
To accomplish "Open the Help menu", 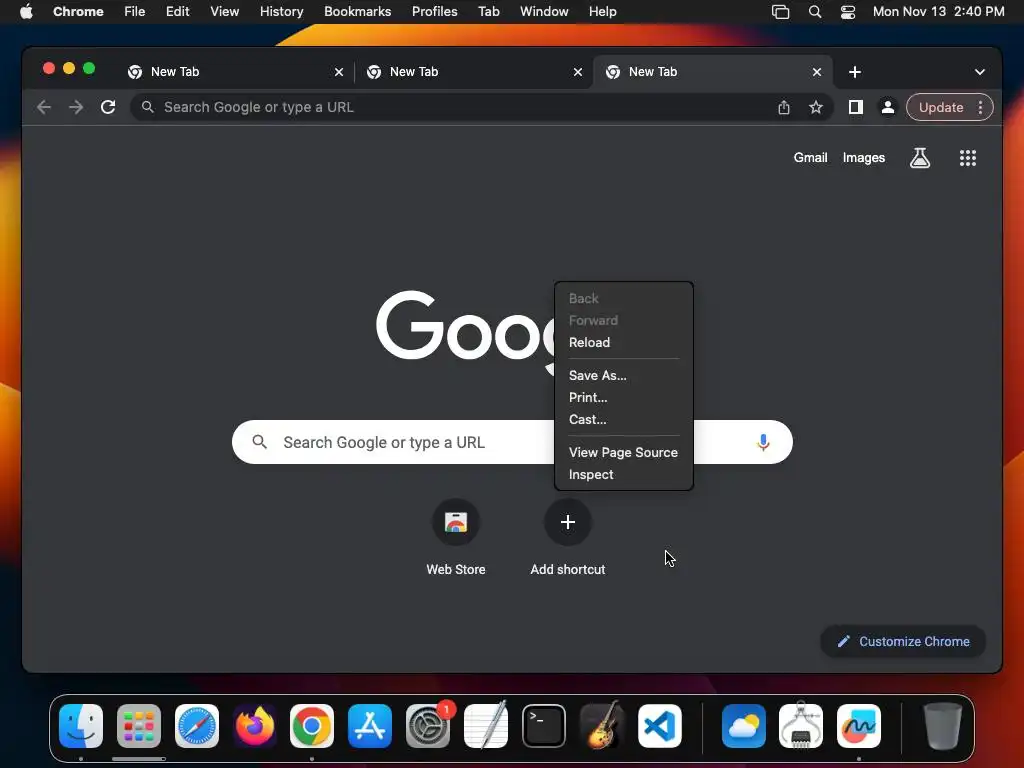I will click(602, 12).
